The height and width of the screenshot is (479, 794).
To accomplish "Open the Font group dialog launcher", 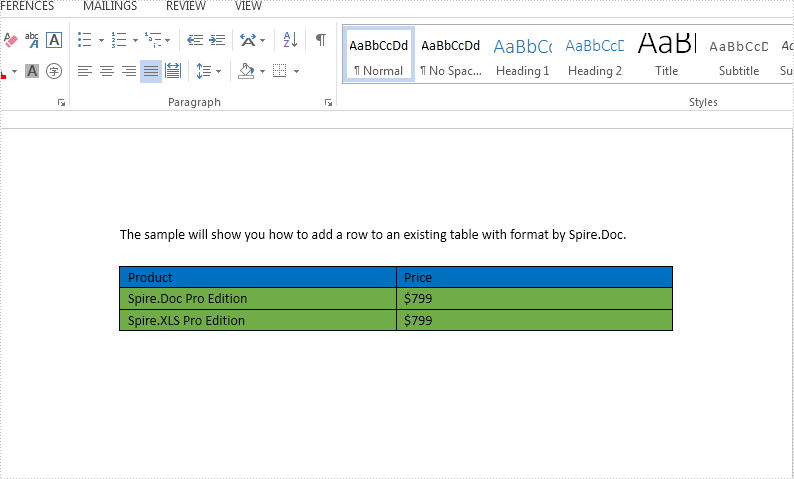I will coord(61,103).
